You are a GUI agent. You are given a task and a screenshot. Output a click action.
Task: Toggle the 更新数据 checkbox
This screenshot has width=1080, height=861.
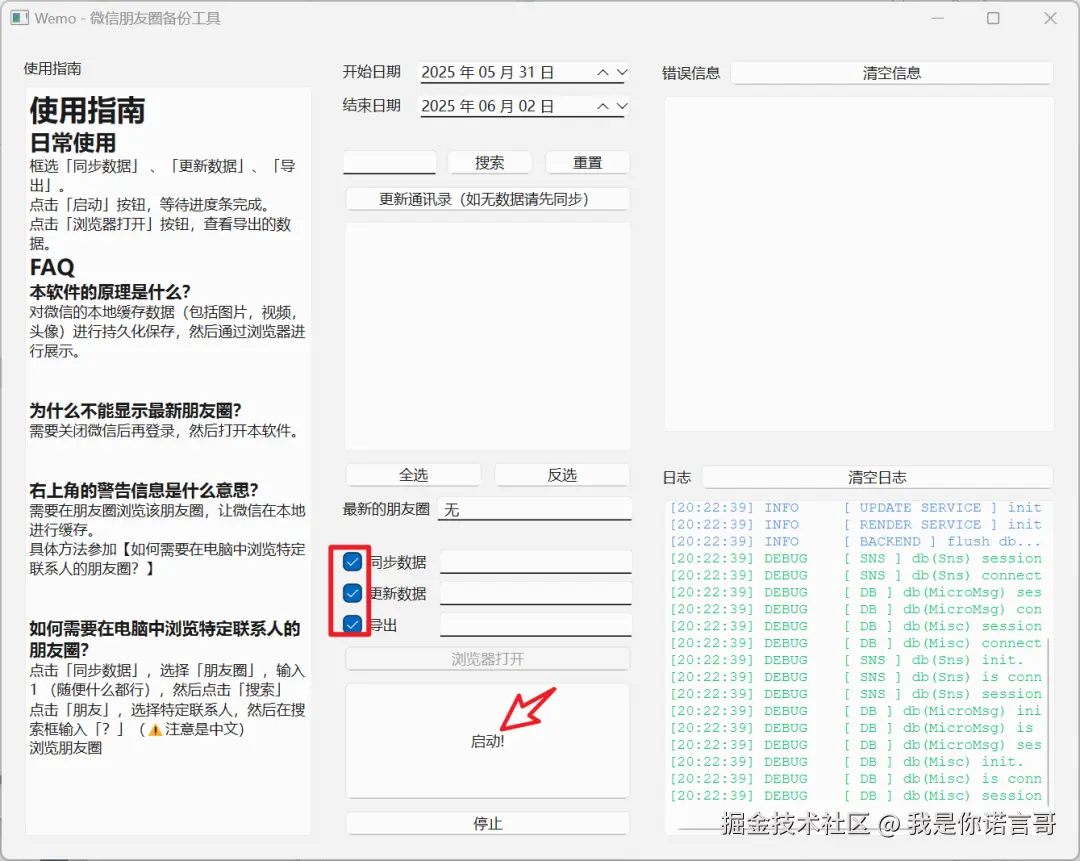coord(352,593)
